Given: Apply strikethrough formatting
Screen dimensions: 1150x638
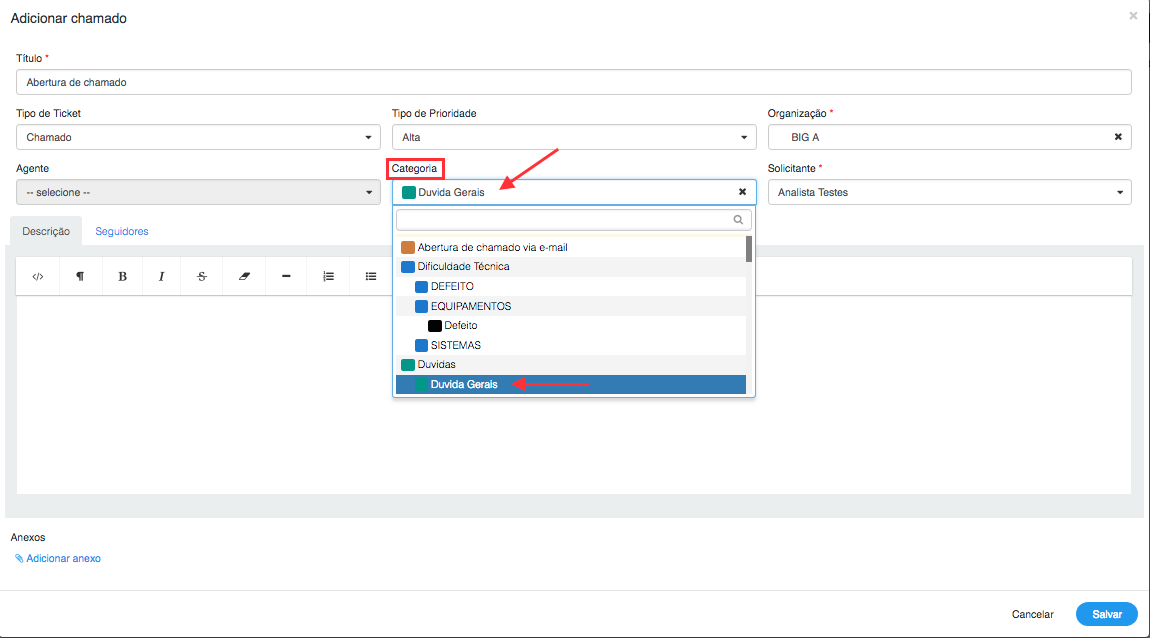Looking at the screenshot, I should [x=202, y=276].
